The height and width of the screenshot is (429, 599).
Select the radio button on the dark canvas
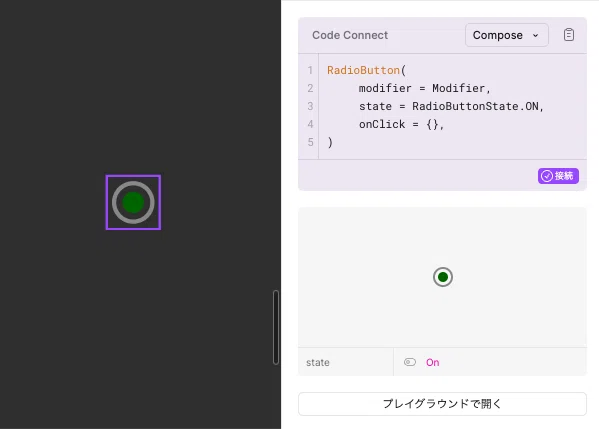pos(133,202)
